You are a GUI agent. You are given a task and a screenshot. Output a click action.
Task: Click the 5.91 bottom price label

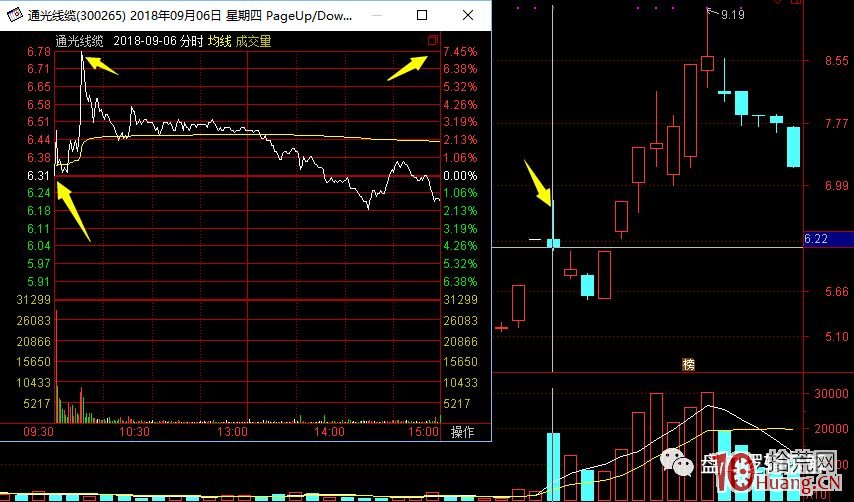point(39,281)
